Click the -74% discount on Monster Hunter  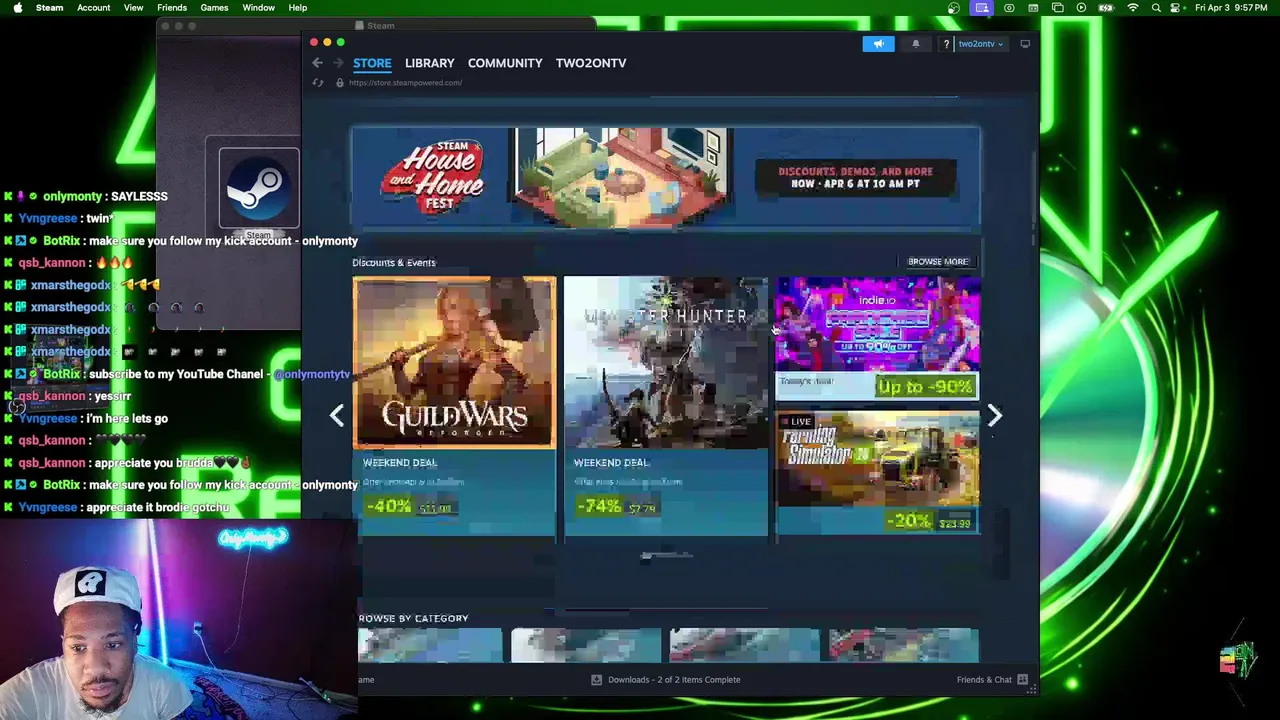599,507
